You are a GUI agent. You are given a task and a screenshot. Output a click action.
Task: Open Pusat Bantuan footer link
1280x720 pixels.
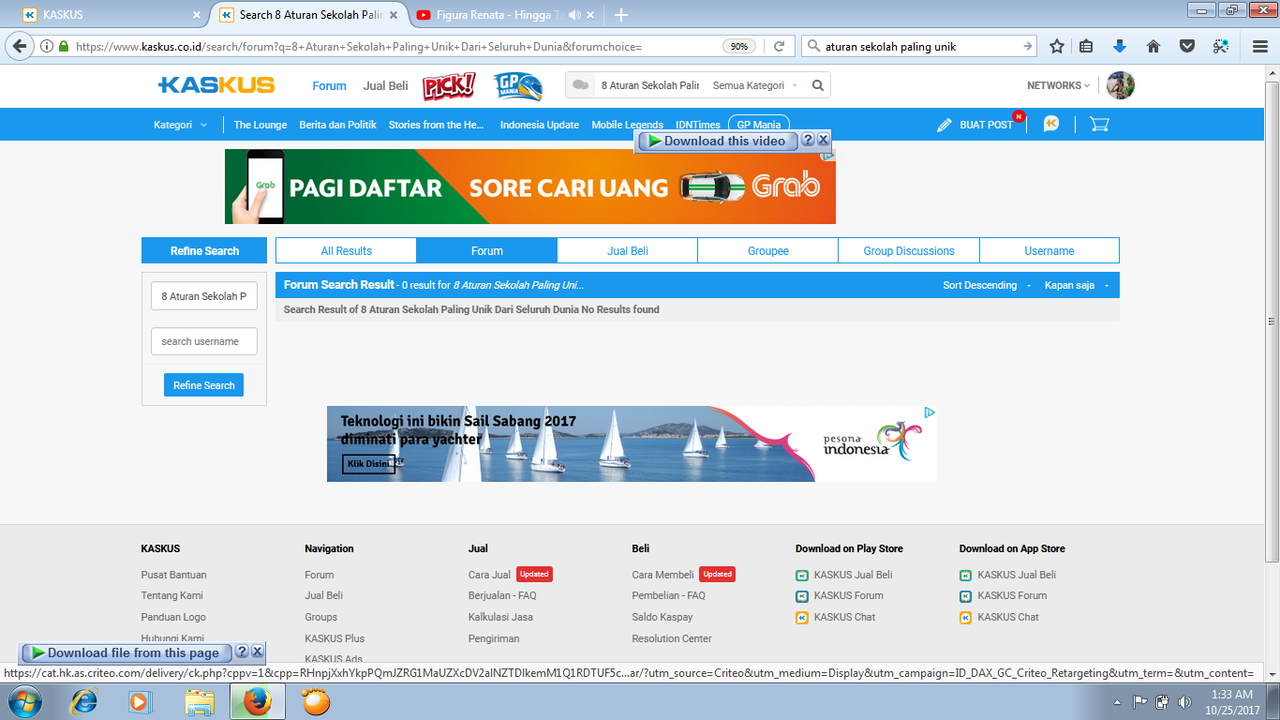(174, 575)
